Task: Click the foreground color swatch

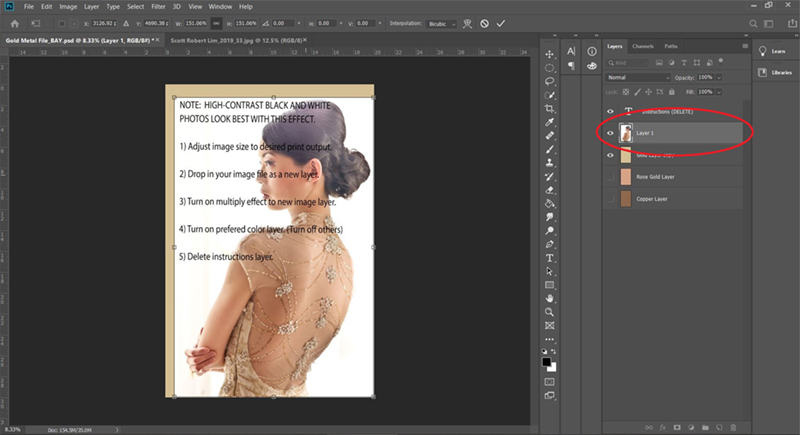Action: point(546,362)
